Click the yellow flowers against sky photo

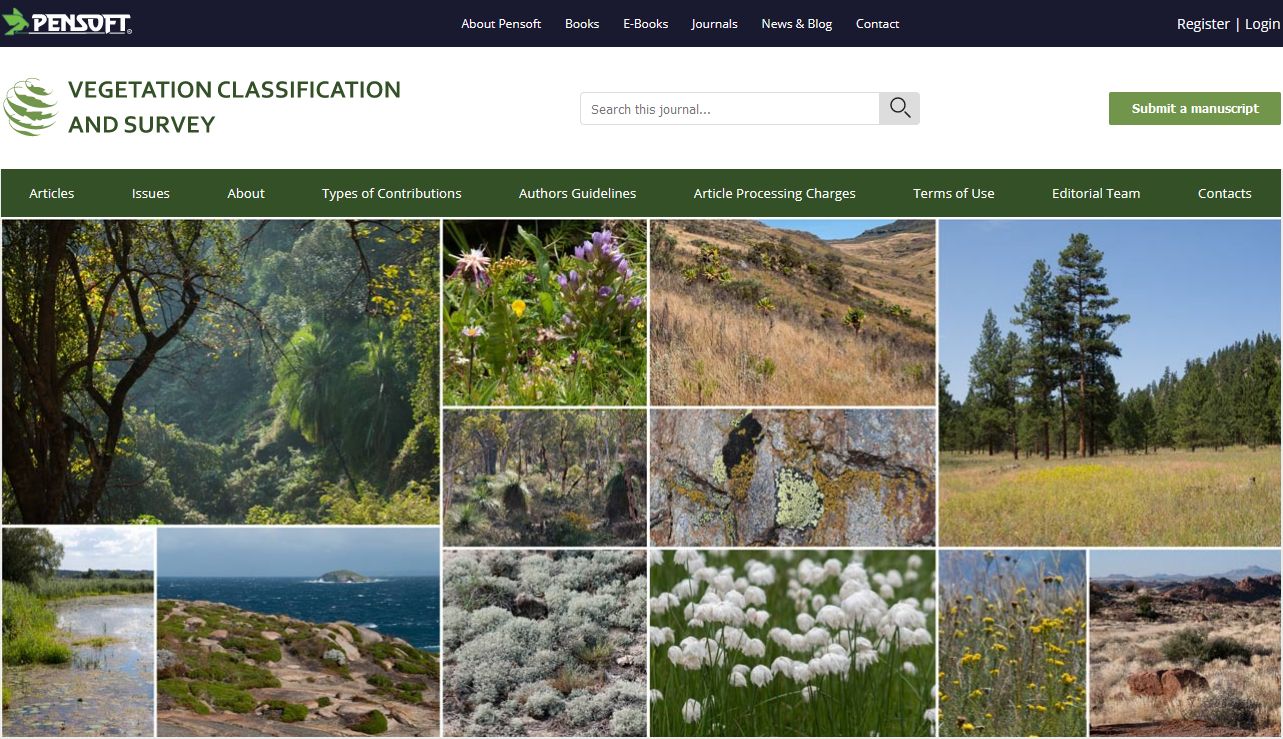(1012, 643)
